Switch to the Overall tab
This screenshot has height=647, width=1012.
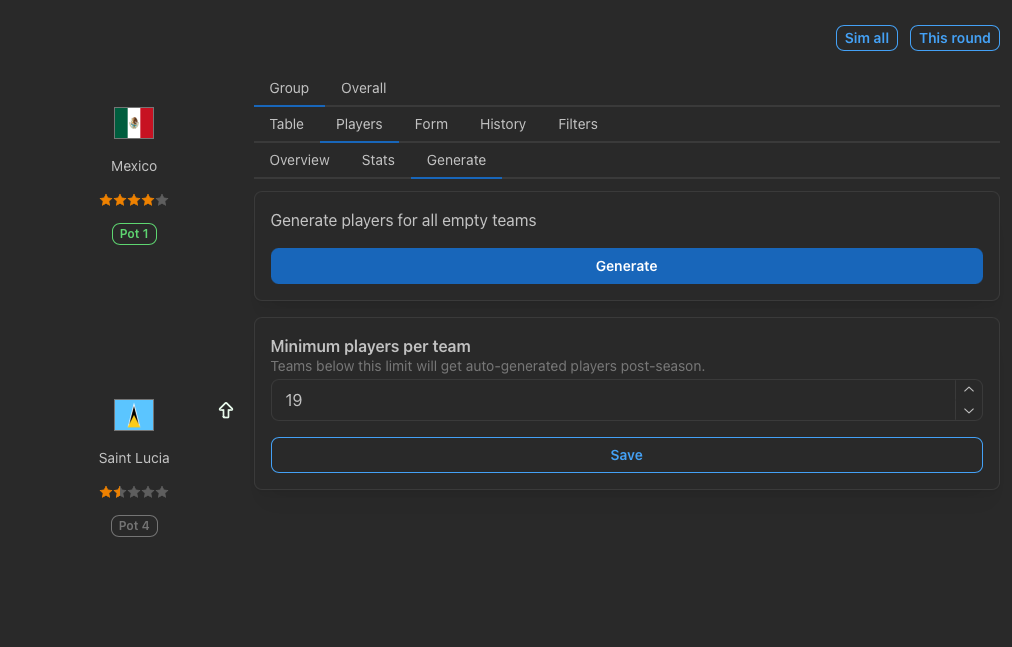363,88
